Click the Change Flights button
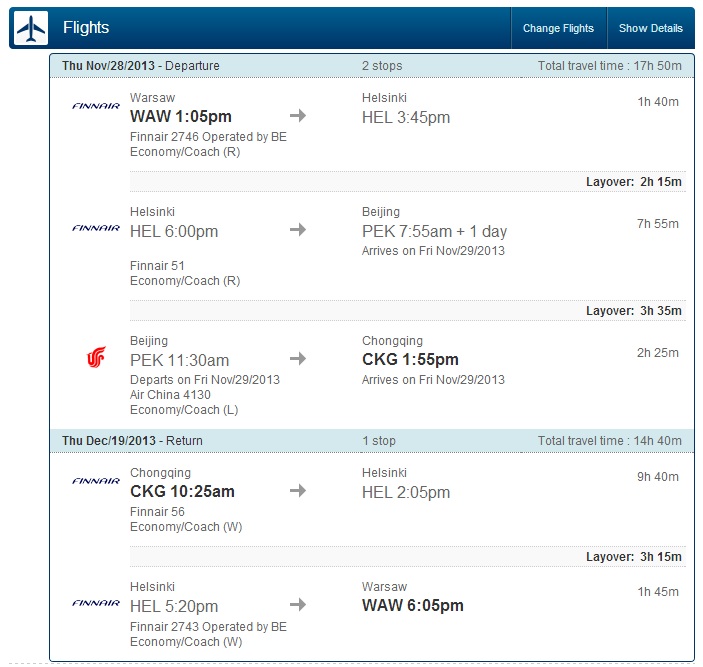 (558, 28)
